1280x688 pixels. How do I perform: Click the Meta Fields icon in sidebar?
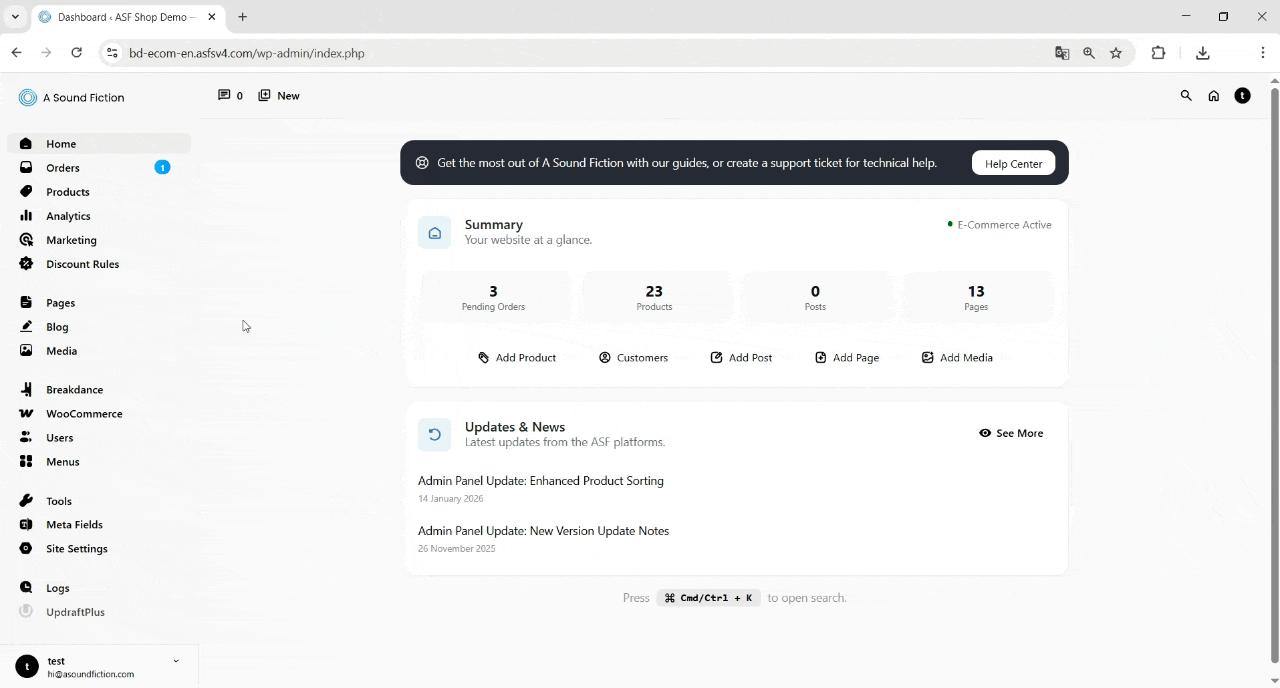click(26, 524)
